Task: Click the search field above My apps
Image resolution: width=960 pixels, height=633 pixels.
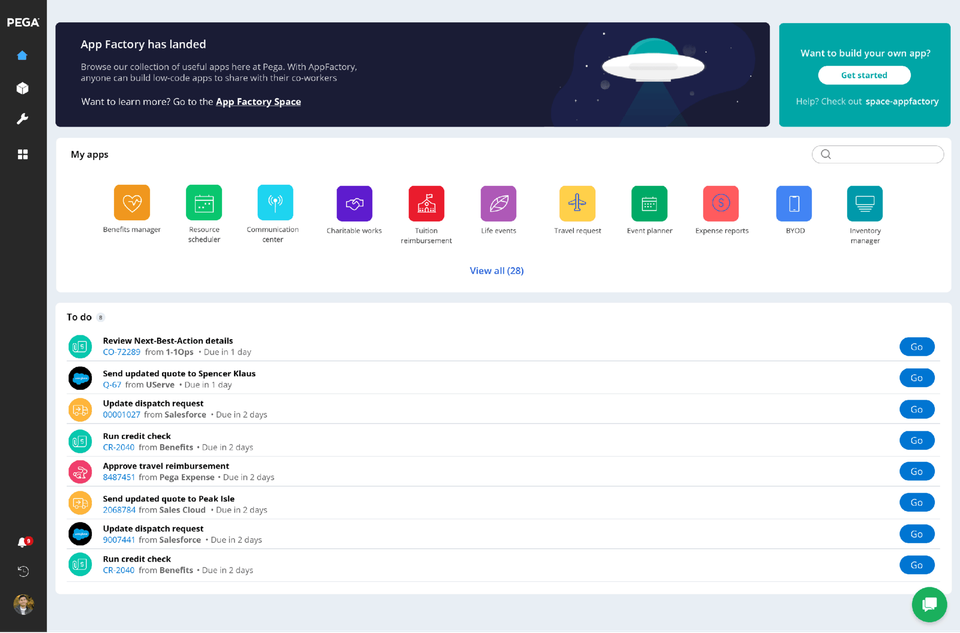Action: point(878,154)
